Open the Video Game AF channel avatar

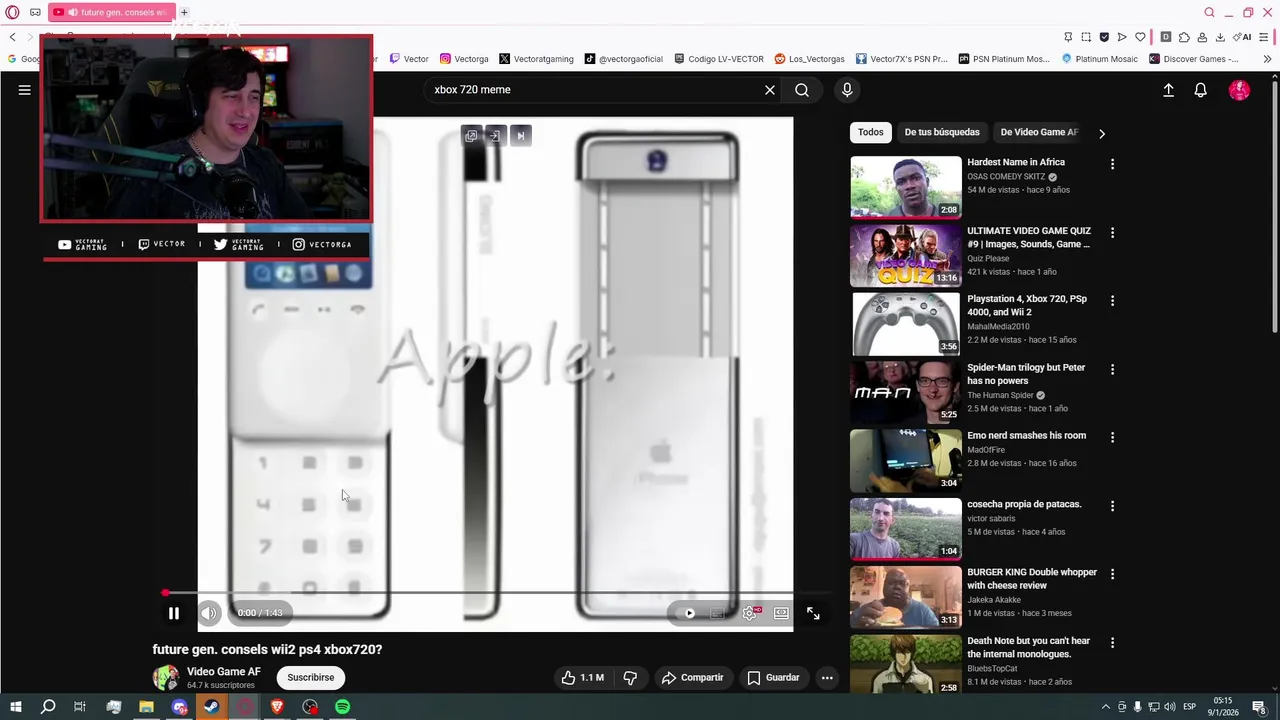[x=166, y=677]
